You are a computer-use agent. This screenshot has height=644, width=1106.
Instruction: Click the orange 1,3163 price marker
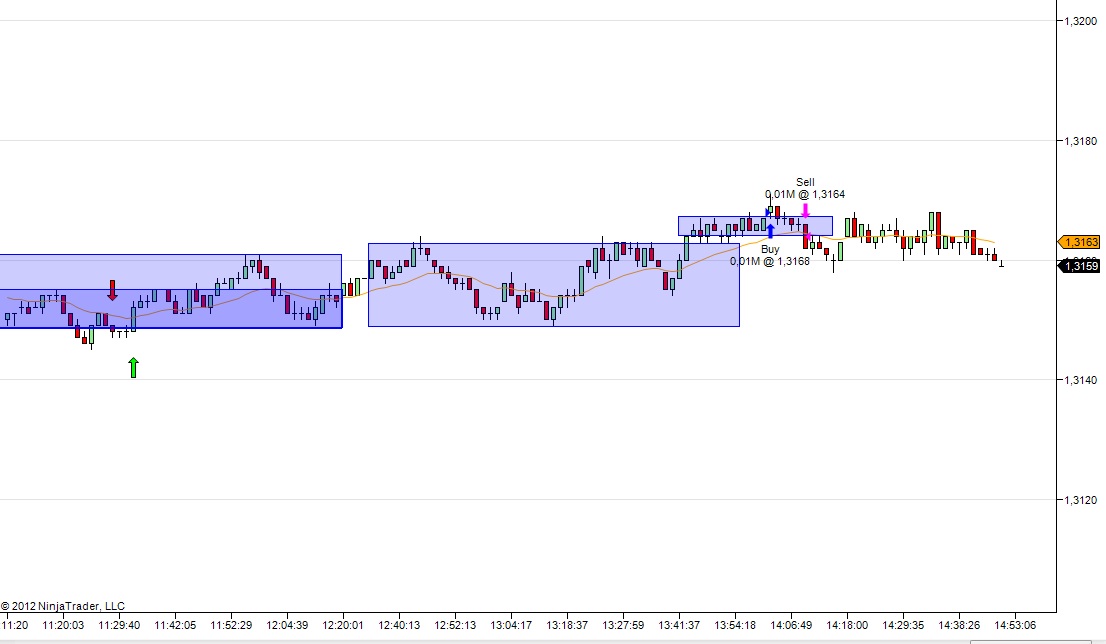point(1079,242)
